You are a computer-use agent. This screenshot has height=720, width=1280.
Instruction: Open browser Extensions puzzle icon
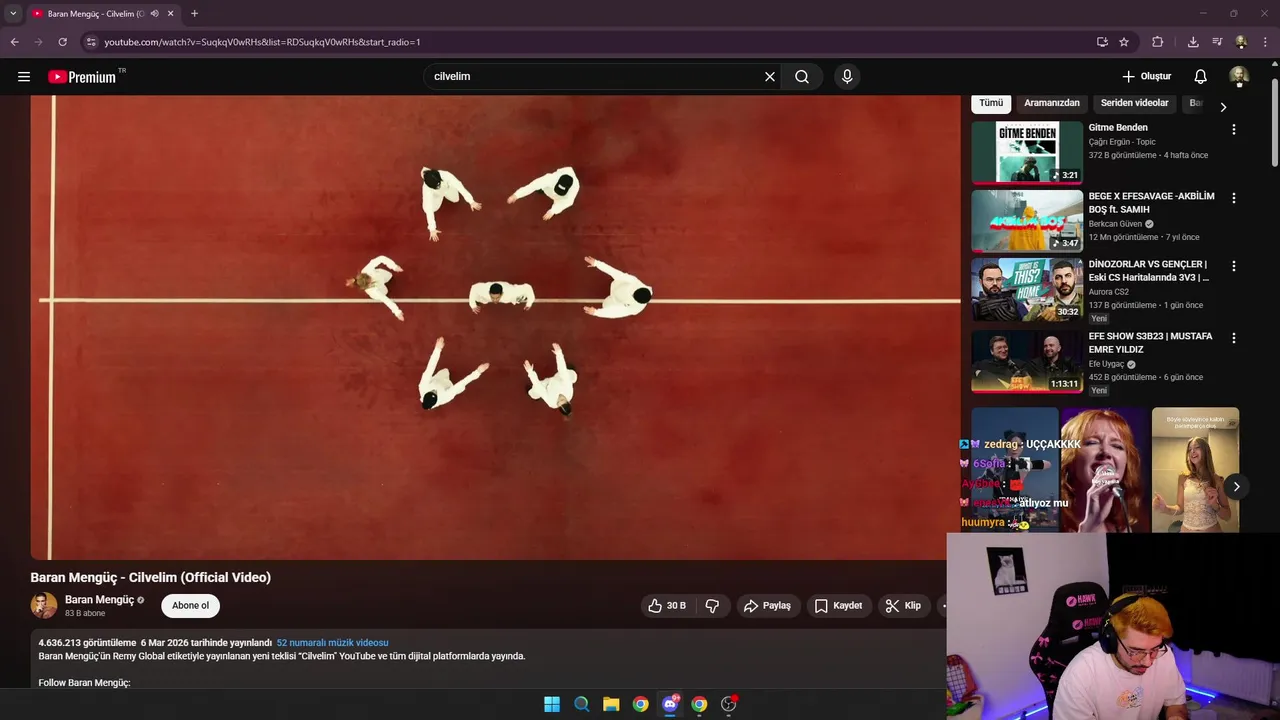pos(1158,42)
